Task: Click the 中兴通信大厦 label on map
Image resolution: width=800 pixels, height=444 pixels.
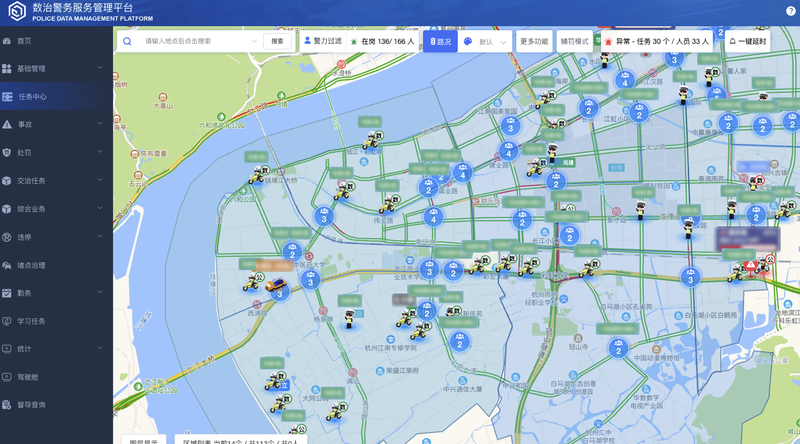Action: coord(463,389)
